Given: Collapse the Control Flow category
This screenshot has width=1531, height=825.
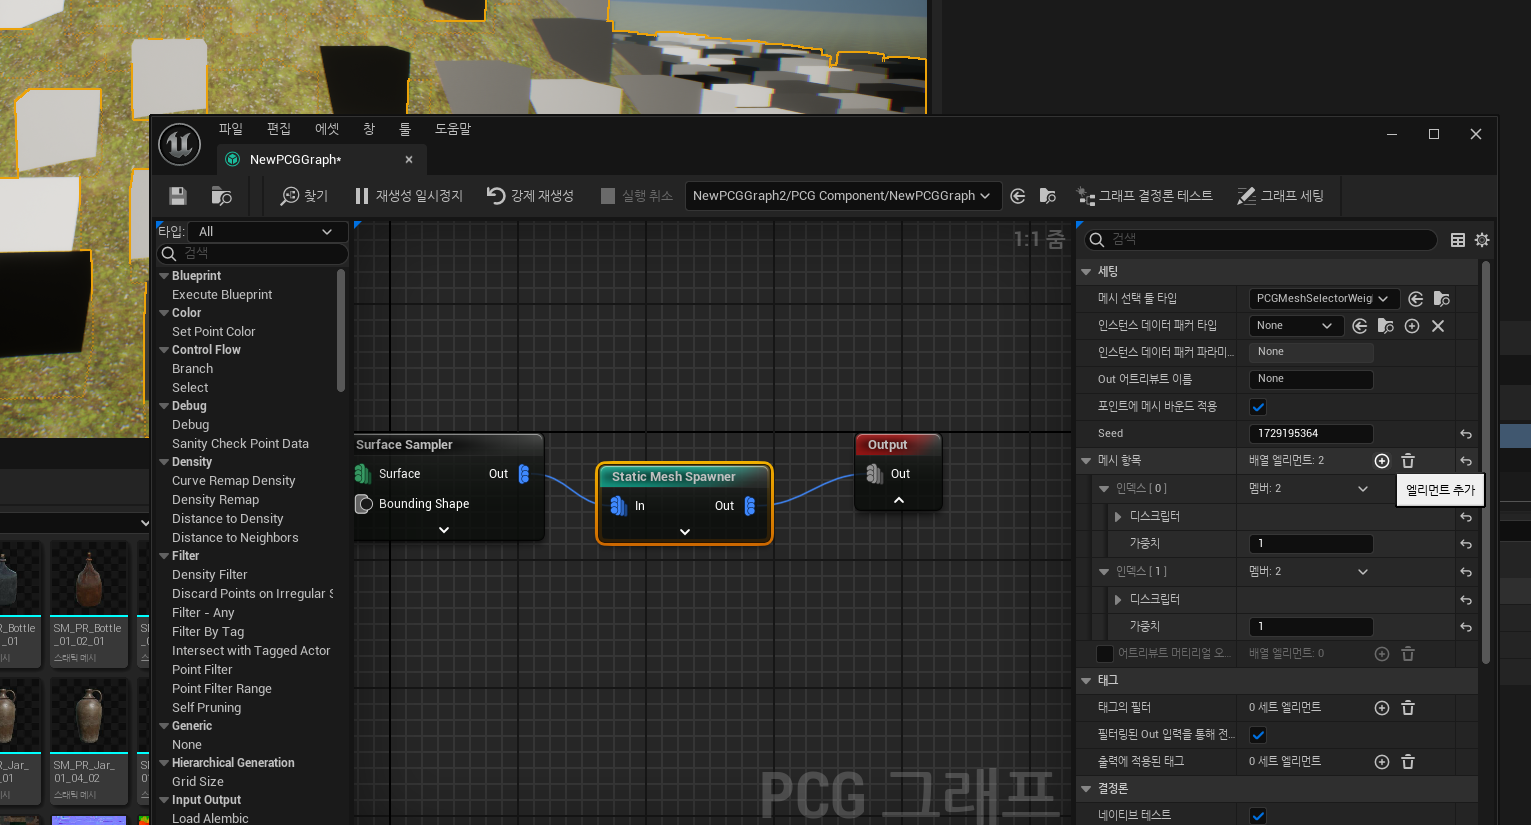Looking at the screenshot, I should 164,350.
